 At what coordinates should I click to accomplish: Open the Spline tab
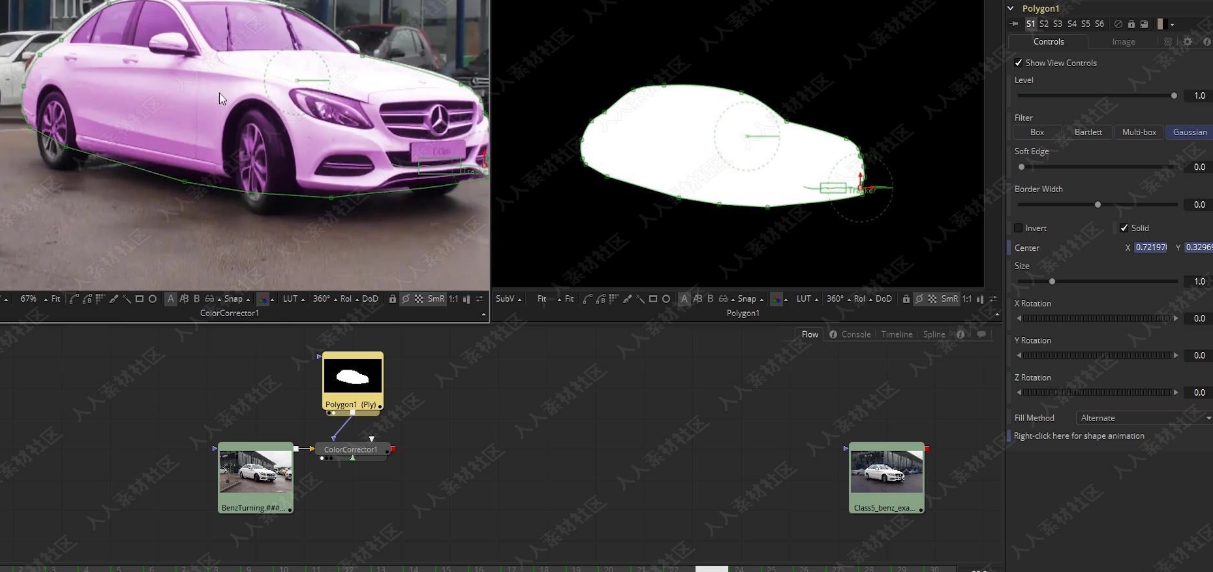coord(934,335)
